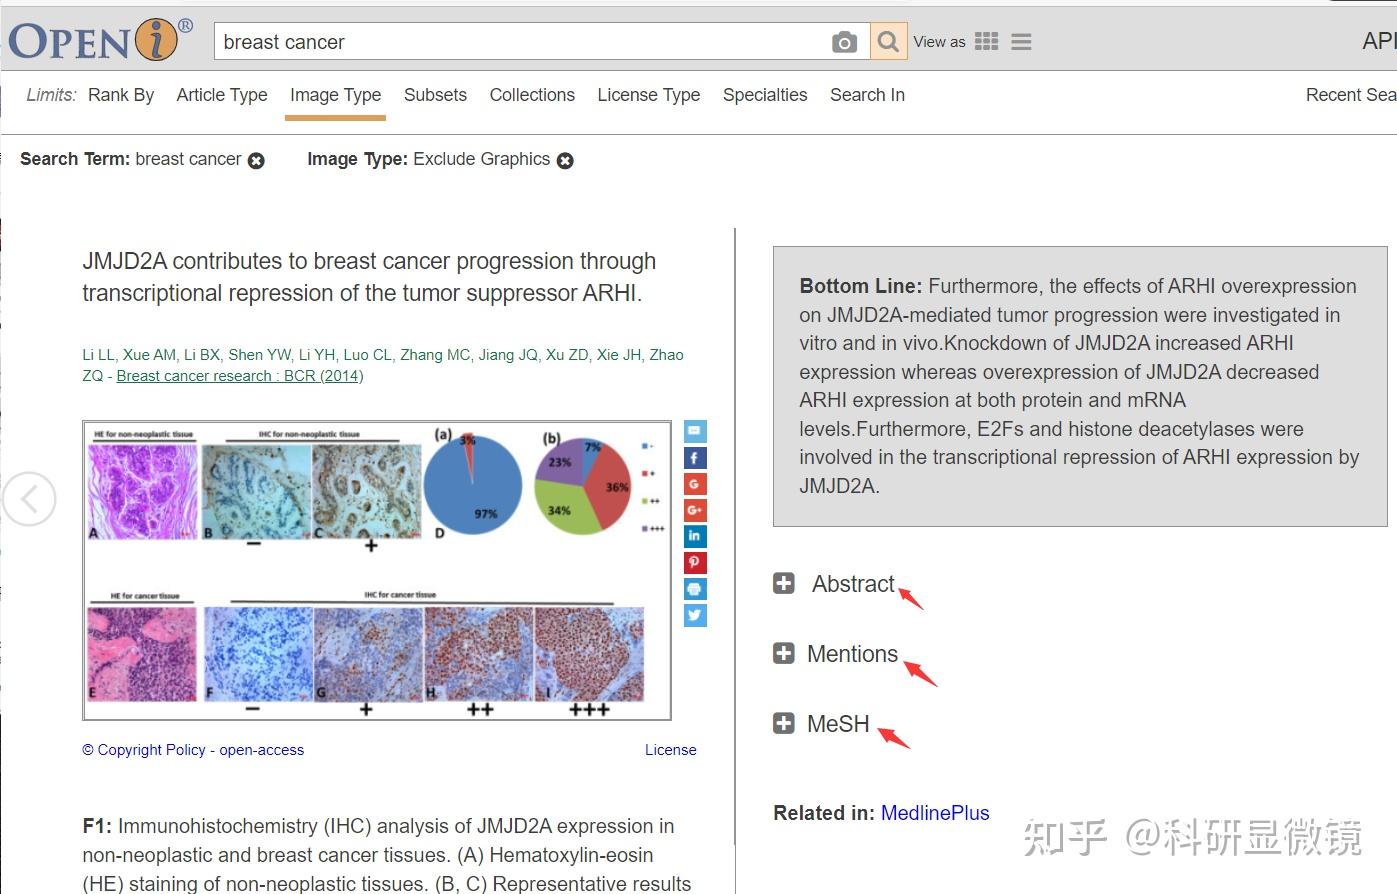Pin the image to Pinterest

click(x=694, y=562)
